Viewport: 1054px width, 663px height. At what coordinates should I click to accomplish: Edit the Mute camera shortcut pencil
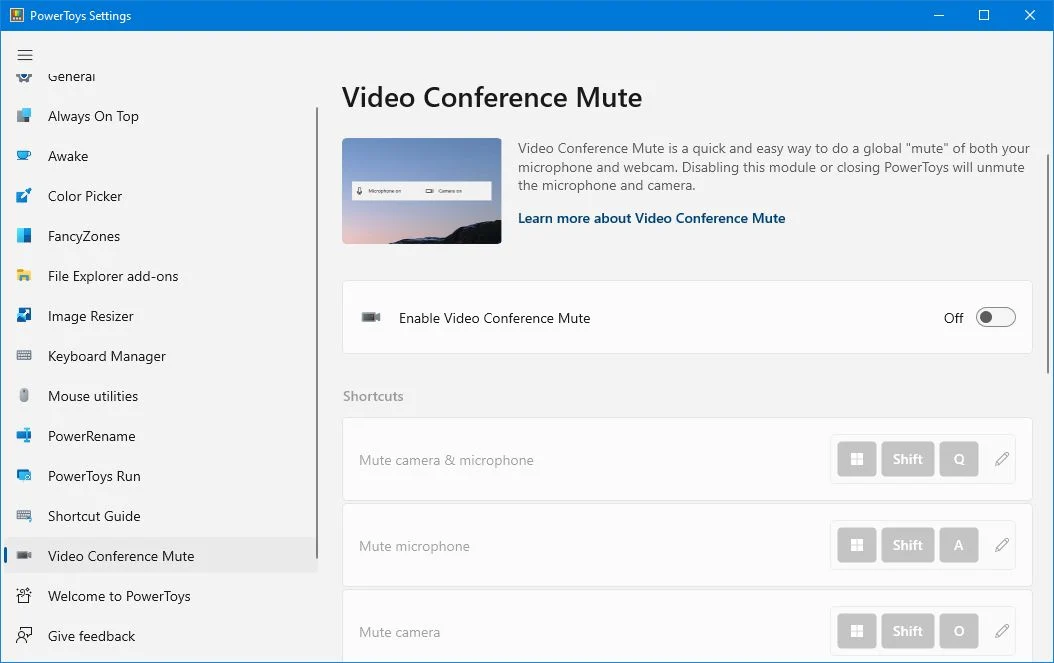1002,631
